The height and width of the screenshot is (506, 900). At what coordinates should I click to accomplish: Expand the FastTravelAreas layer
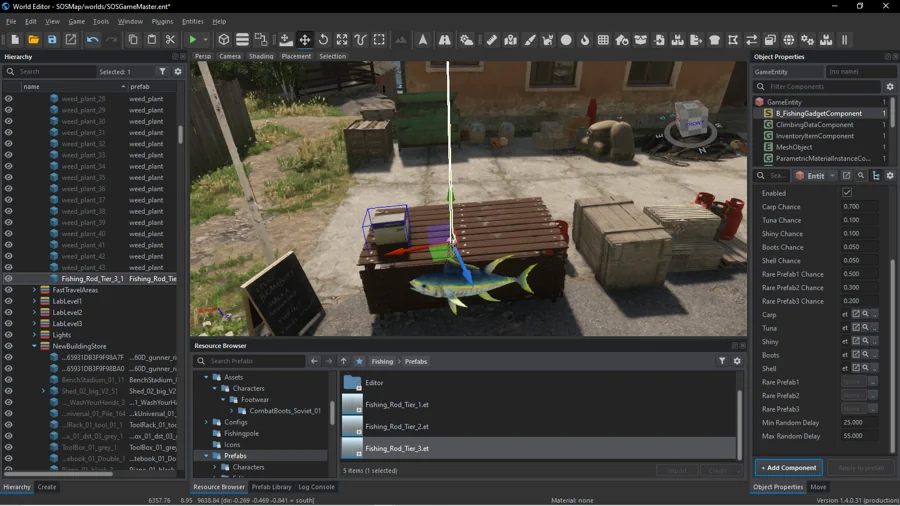[x=34, y=290]
